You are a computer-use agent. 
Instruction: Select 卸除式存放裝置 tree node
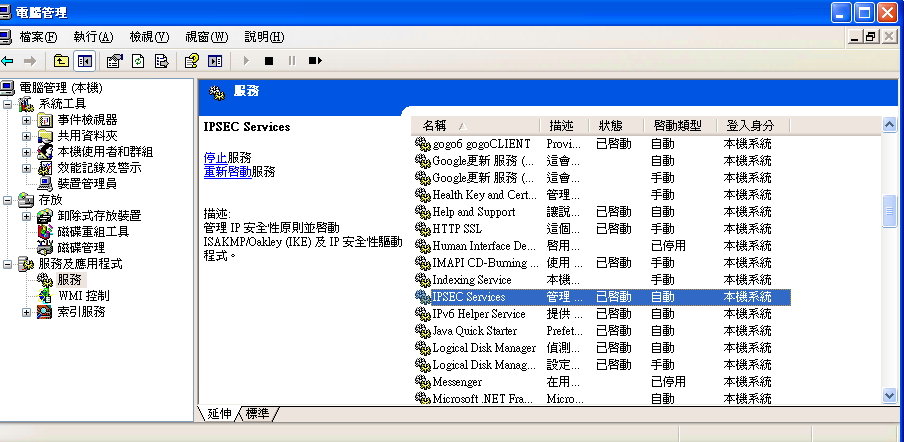coord(99,216)
